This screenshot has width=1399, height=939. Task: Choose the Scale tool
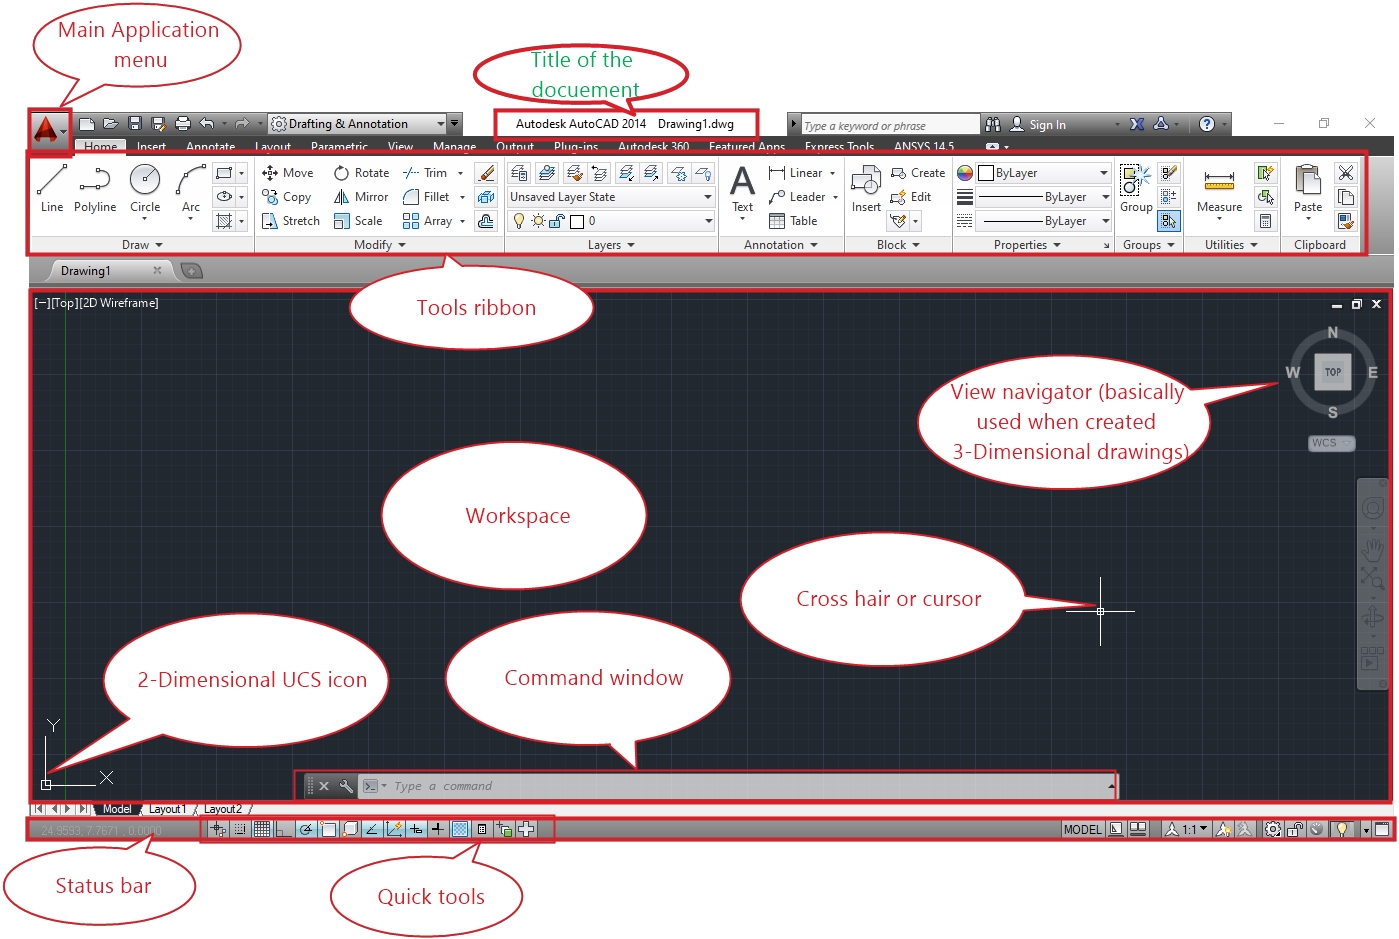pos(358,221)
